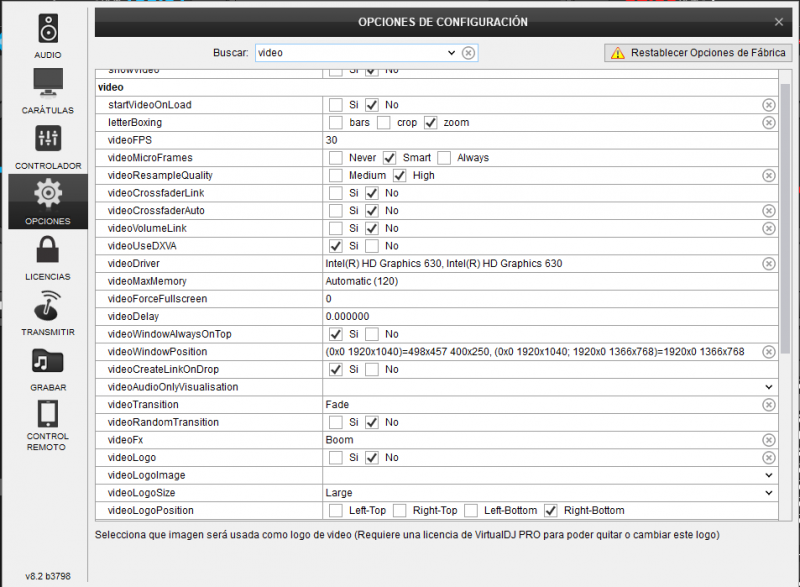The height and width of the screenshot is (587, 800).
Task: Check No for videoCreateLinkOnDrop
Action: click(x=372, y=370)
